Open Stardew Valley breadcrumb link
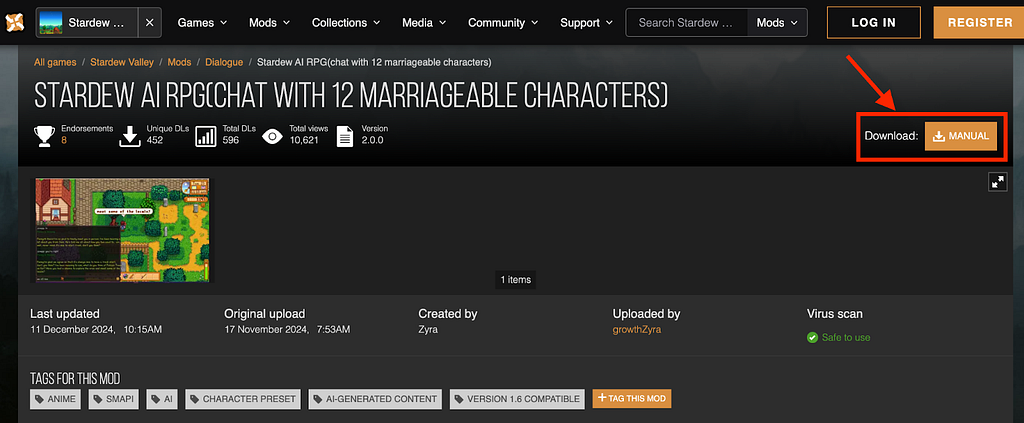Viewport: 1024px width, 423px height. (122, 62)
